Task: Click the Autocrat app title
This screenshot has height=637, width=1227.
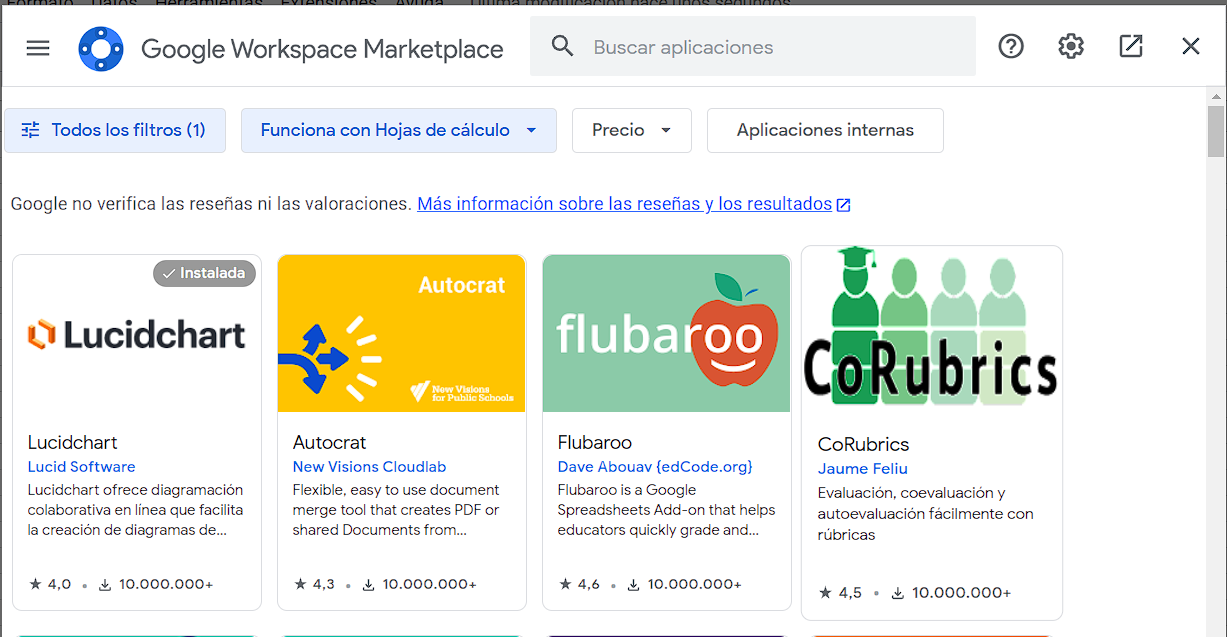Action: click(329, 442)
